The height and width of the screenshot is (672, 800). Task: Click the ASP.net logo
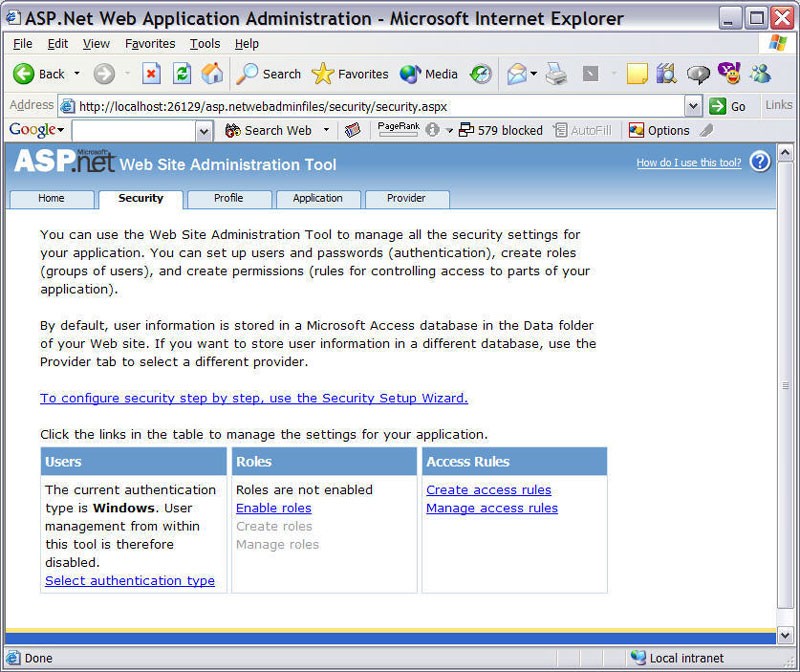(64, 161)
